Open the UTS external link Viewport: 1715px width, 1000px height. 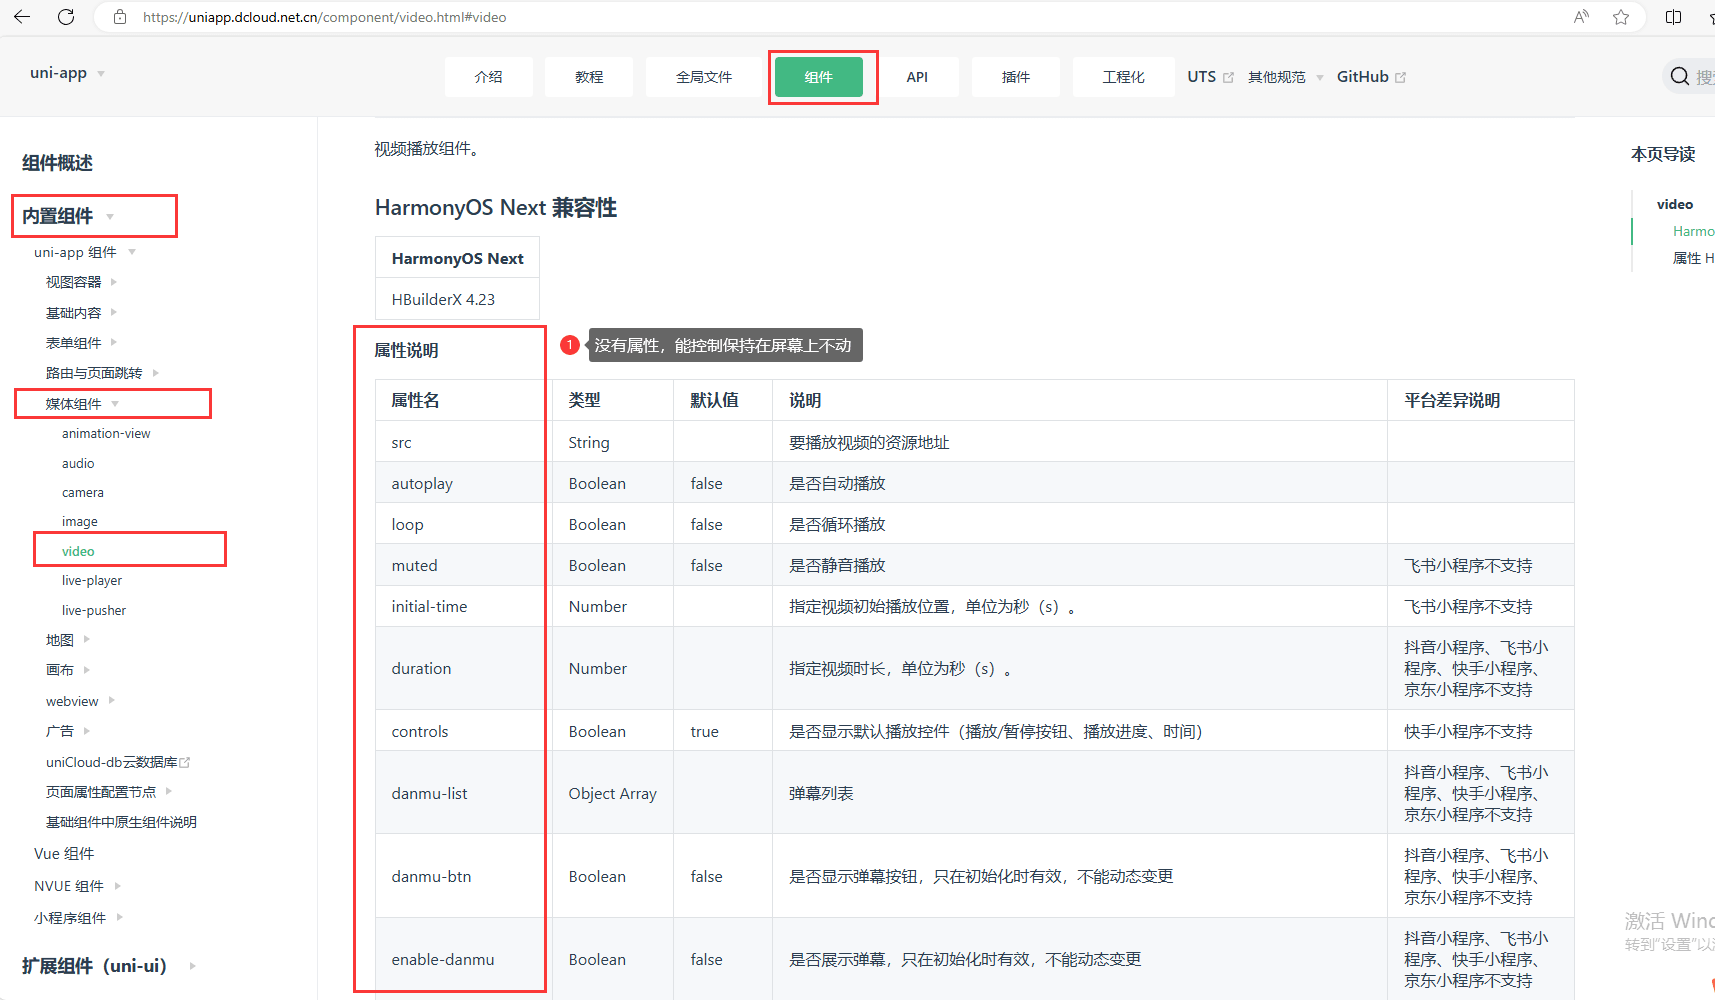click(x=1210, y=77)
